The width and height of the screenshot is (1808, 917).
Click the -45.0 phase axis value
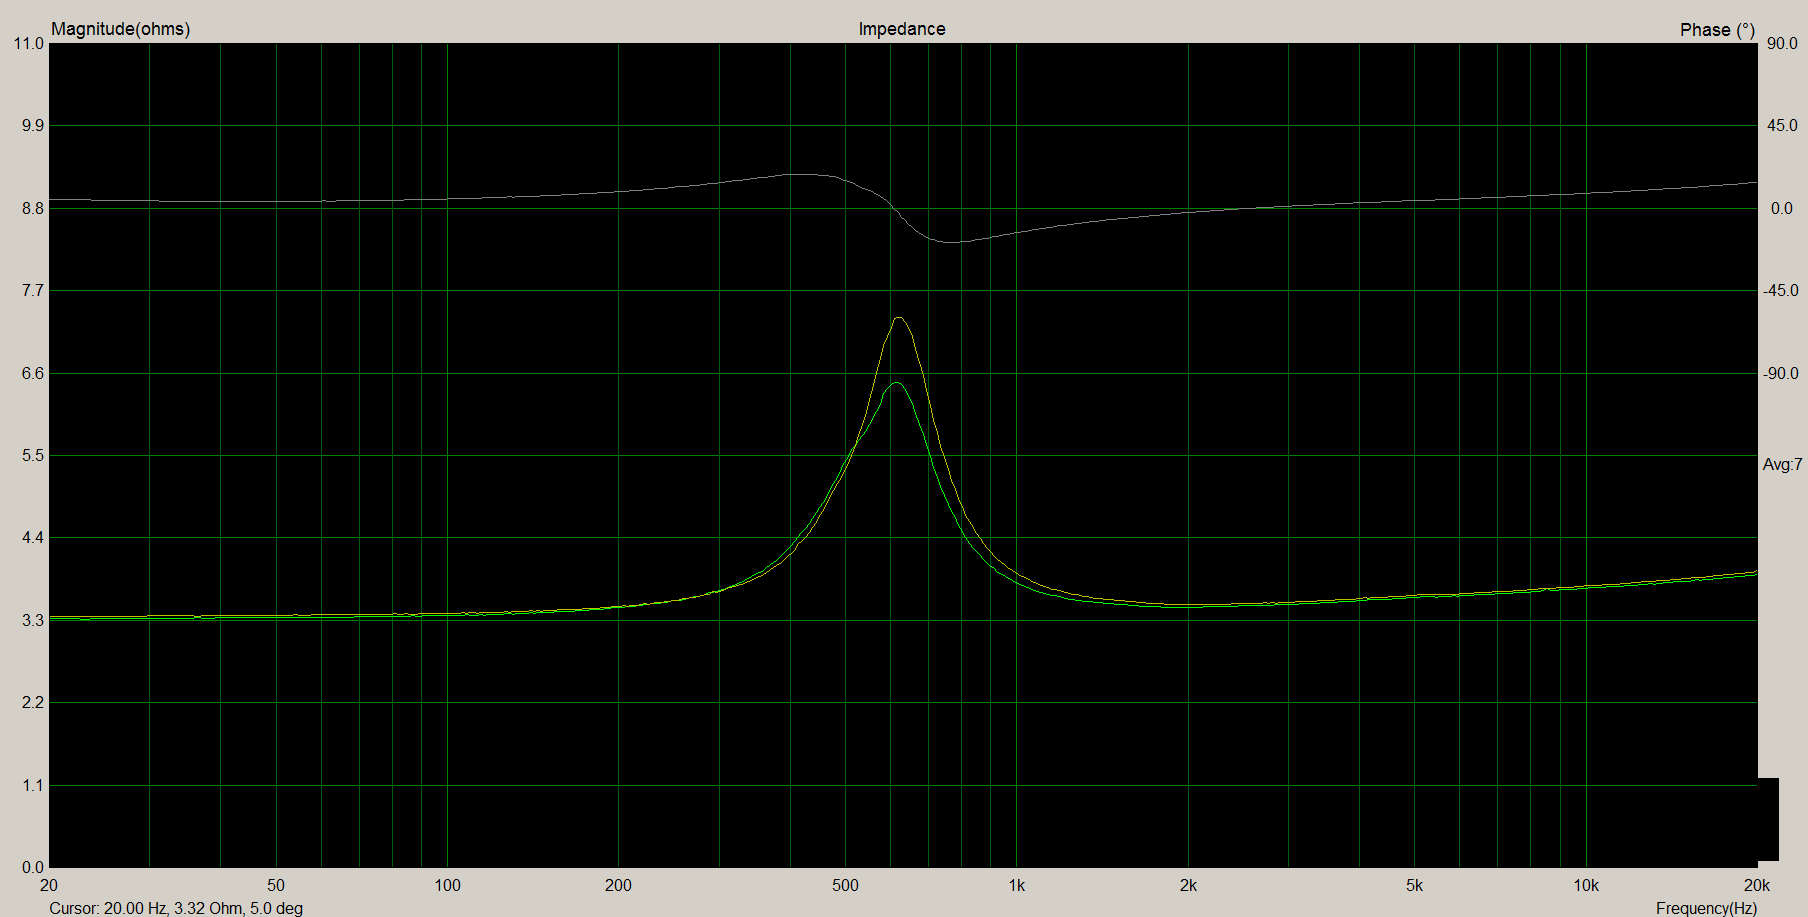tap(1780, 290)
